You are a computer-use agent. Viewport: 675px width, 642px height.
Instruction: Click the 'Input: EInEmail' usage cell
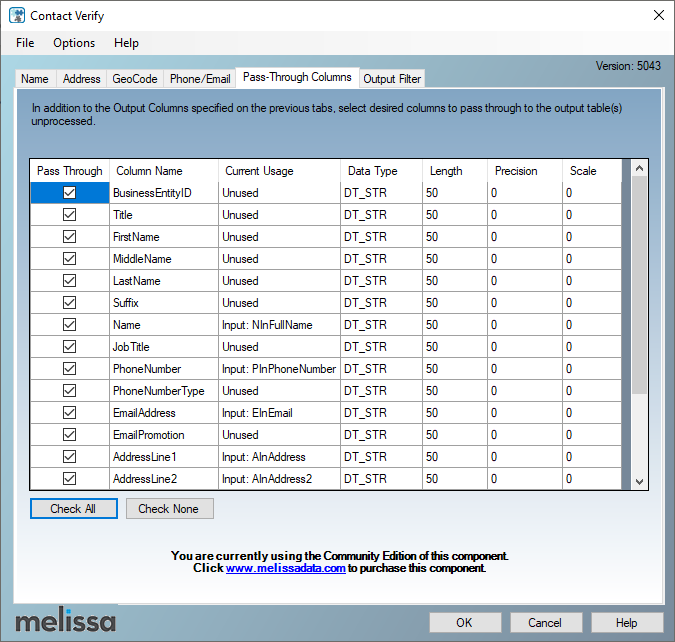tap(279, 412)
